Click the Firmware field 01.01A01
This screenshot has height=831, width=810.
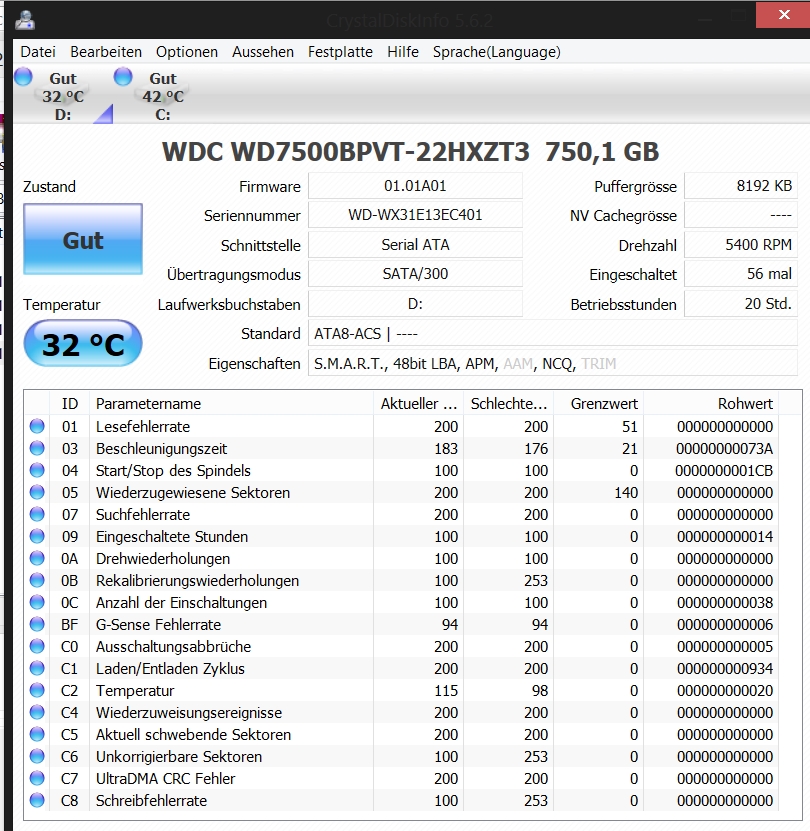415,186
